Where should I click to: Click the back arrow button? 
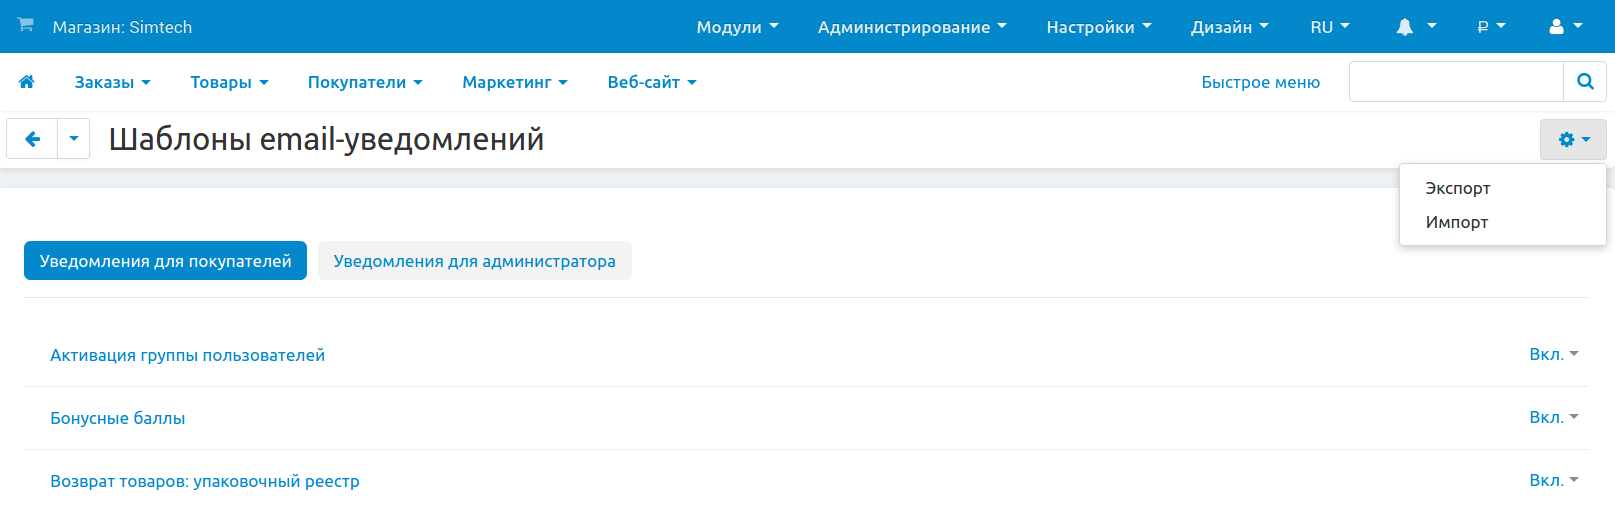click(33, 139)
